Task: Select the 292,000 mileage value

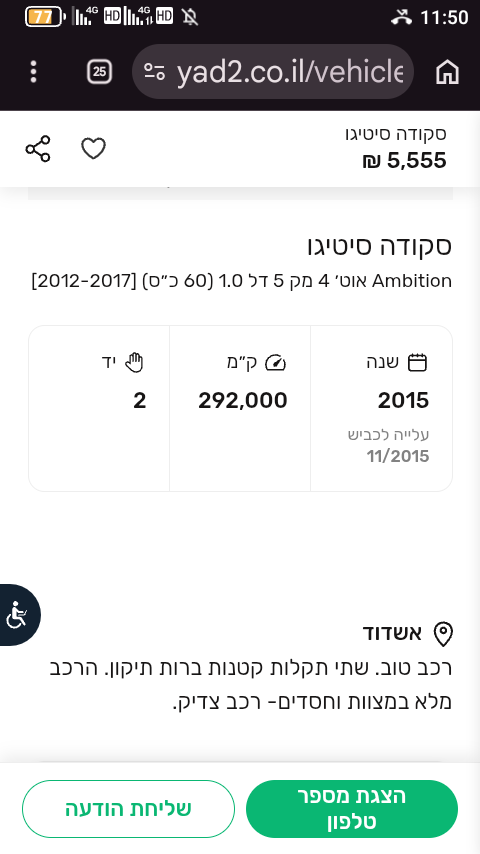Action: 242,401
